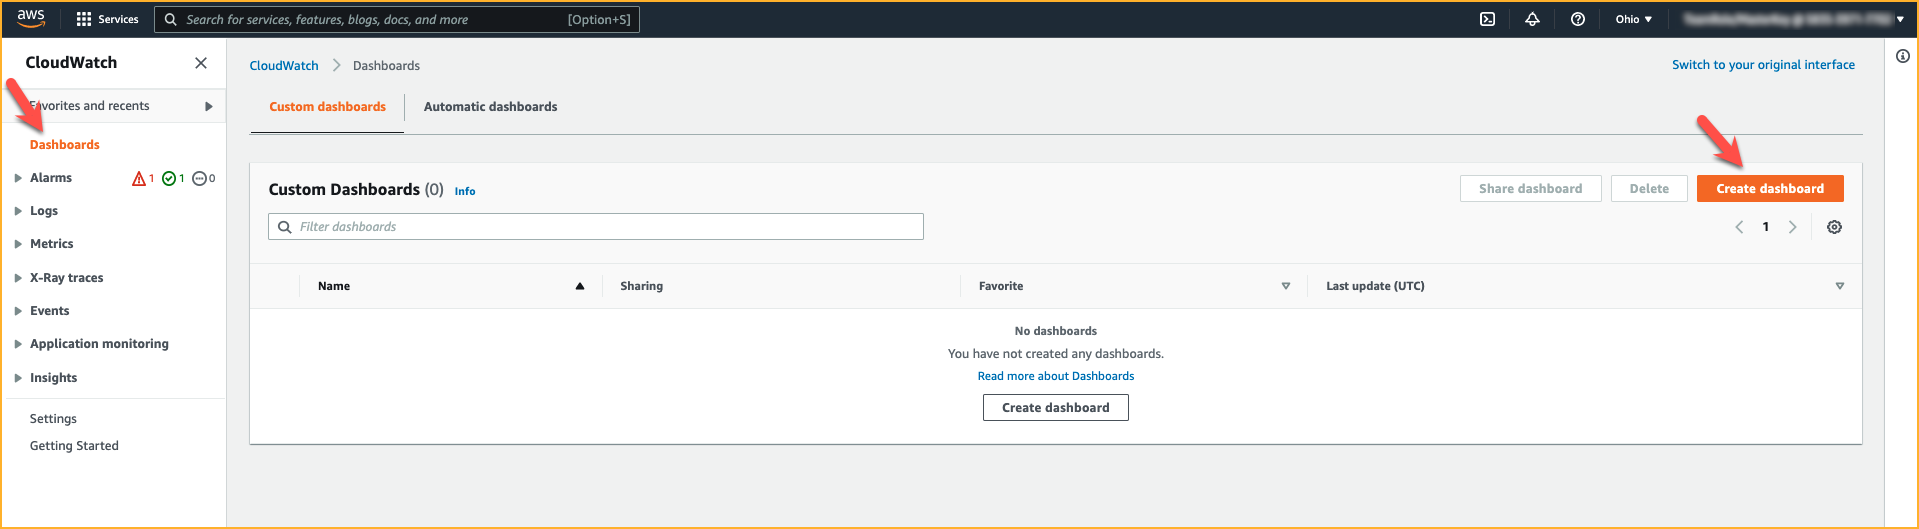The image size is (1919, 529).
Task: Select the Custom dashboards tab
Action: pos(327,107)
